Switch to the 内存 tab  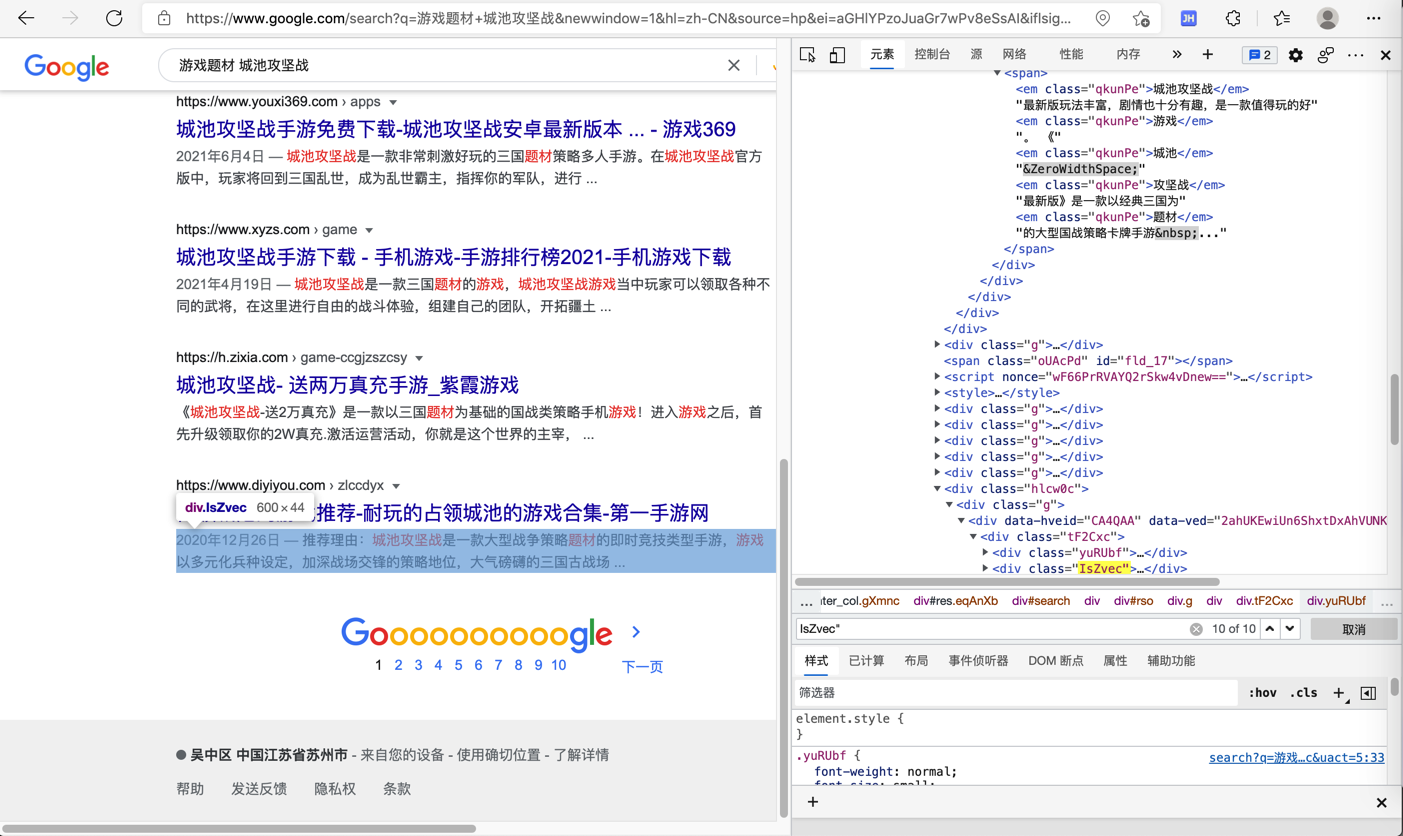pyautogui.click(x=1128, y=55)
